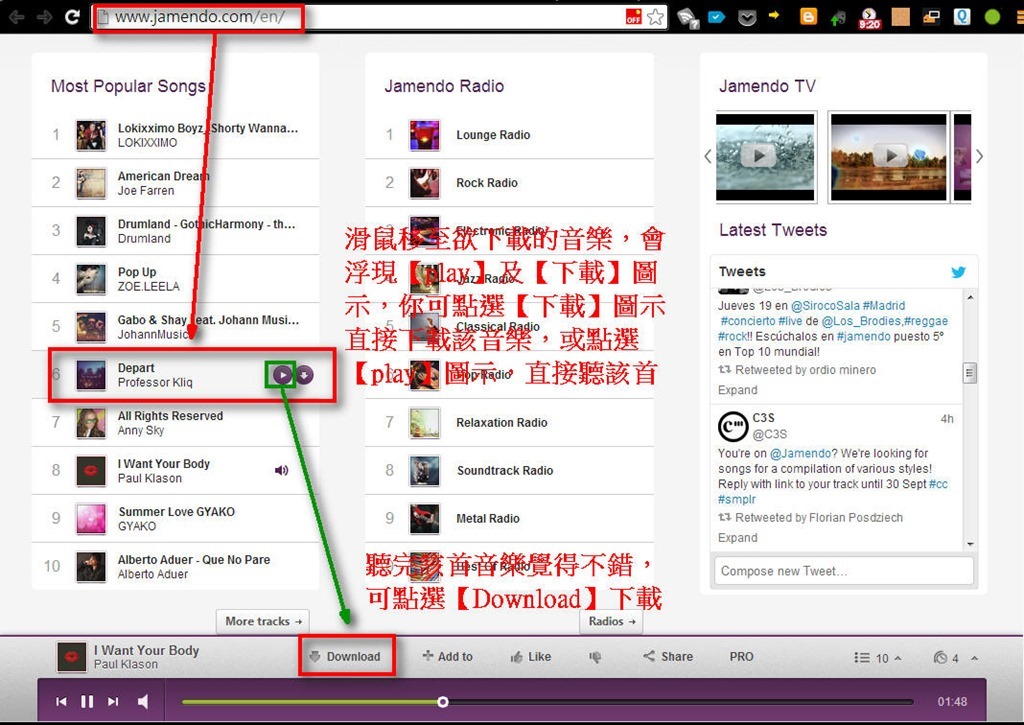1024x725 pixels.
Task: Go back using the browser back arrow
Action: point(17,17)
